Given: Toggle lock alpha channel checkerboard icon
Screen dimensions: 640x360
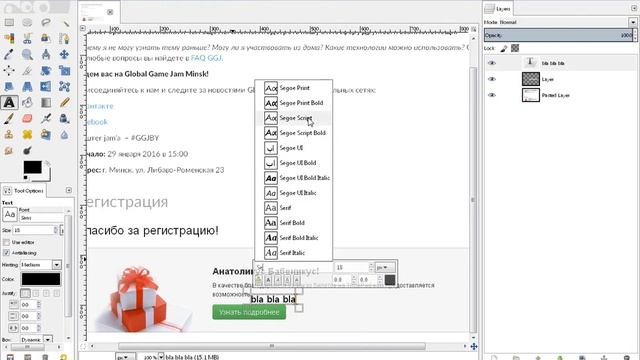Looking at the screenshot, I should point(515,48).
